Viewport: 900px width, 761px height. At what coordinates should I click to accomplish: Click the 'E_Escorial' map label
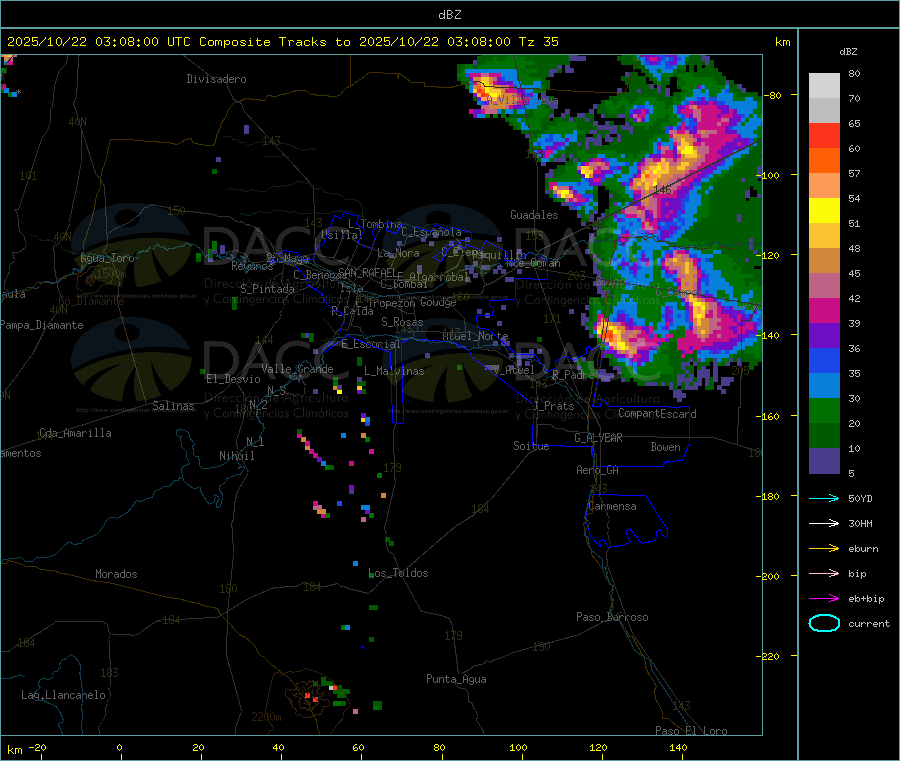[371, 344]
